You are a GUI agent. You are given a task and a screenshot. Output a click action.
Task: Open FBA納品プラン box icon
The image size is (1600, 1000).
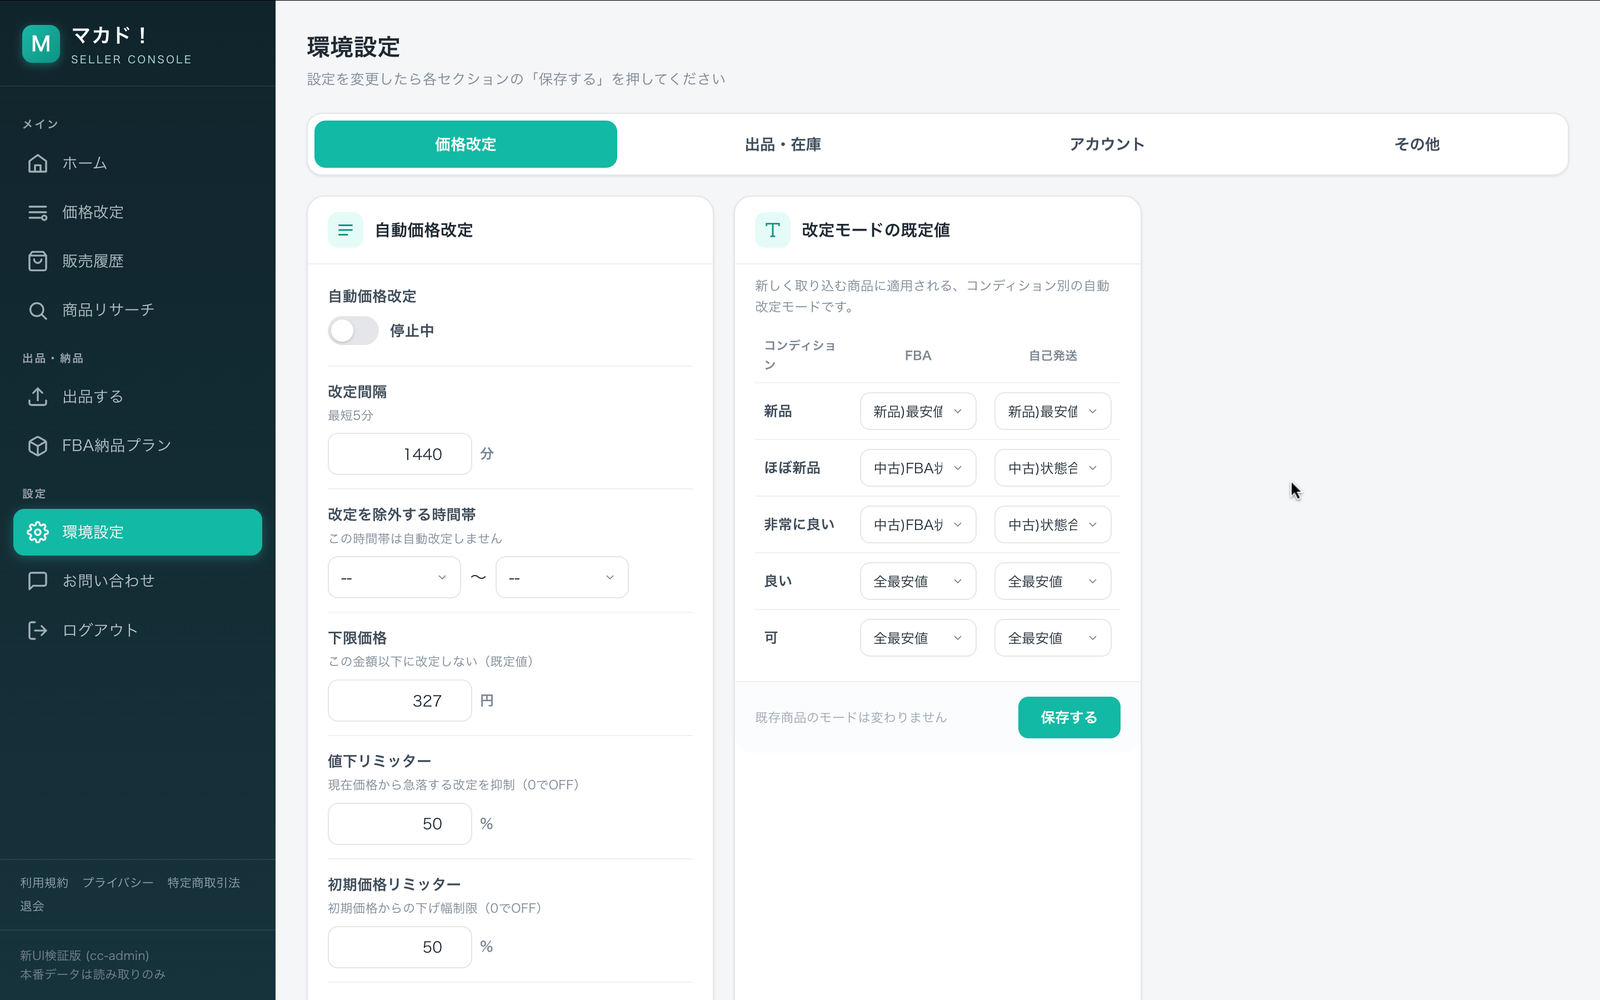tap(38, 446)
